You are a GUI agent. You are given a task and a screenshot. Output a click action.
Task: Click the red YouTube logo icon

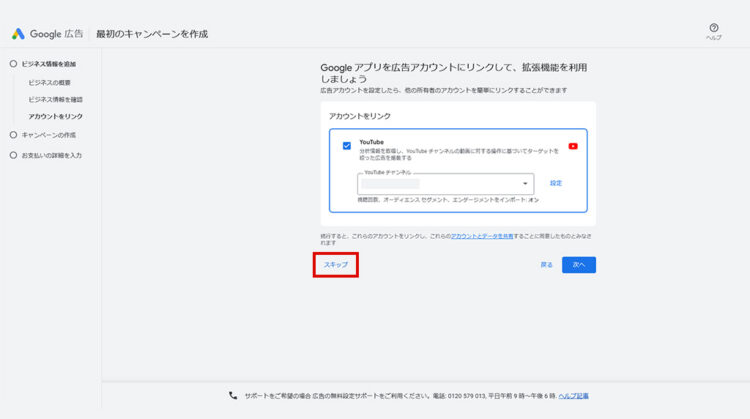click(573, 146)
